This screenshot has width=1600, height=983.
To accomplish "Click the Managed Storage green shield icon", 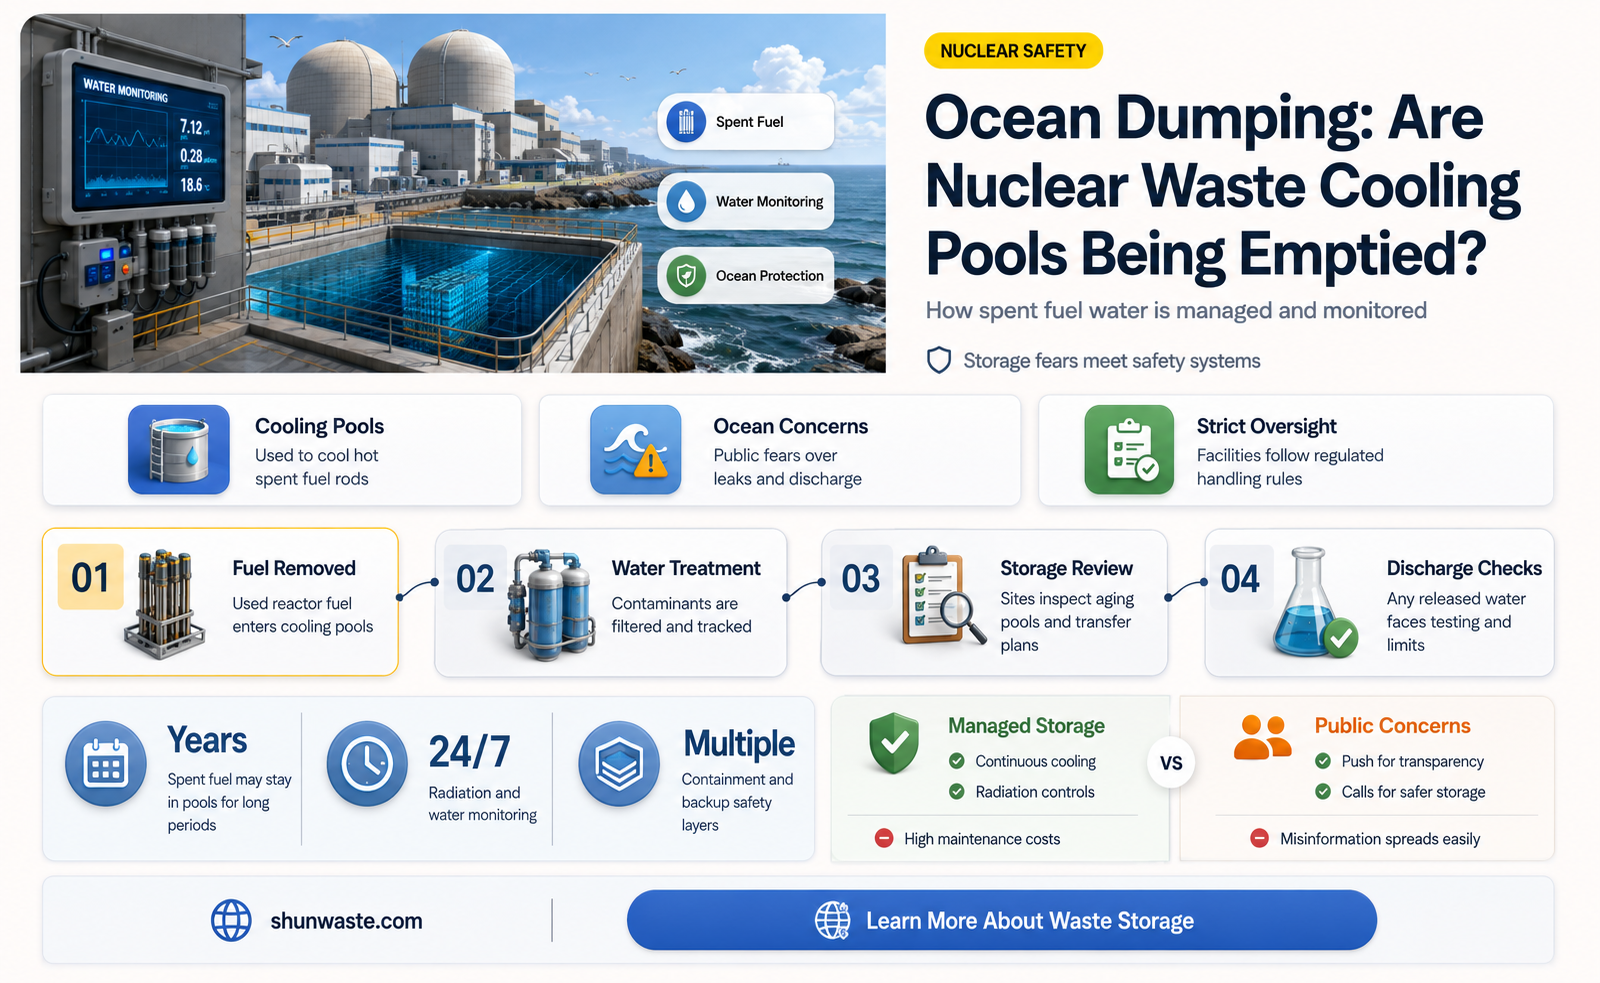I will click(x=894, y=743).
